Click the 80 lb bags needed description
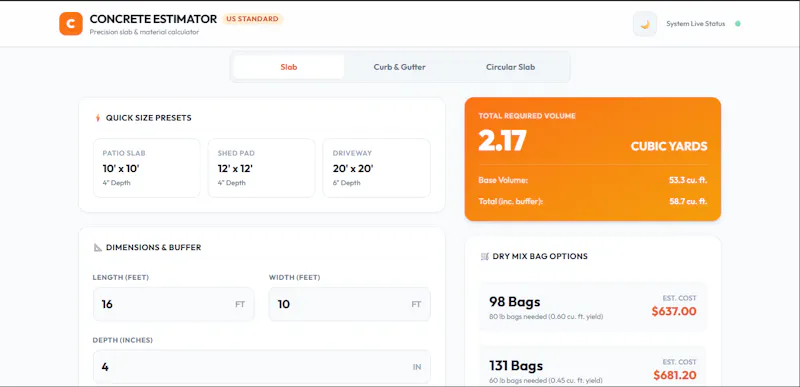Screen dimensions: 800x387 click(546, 317)
